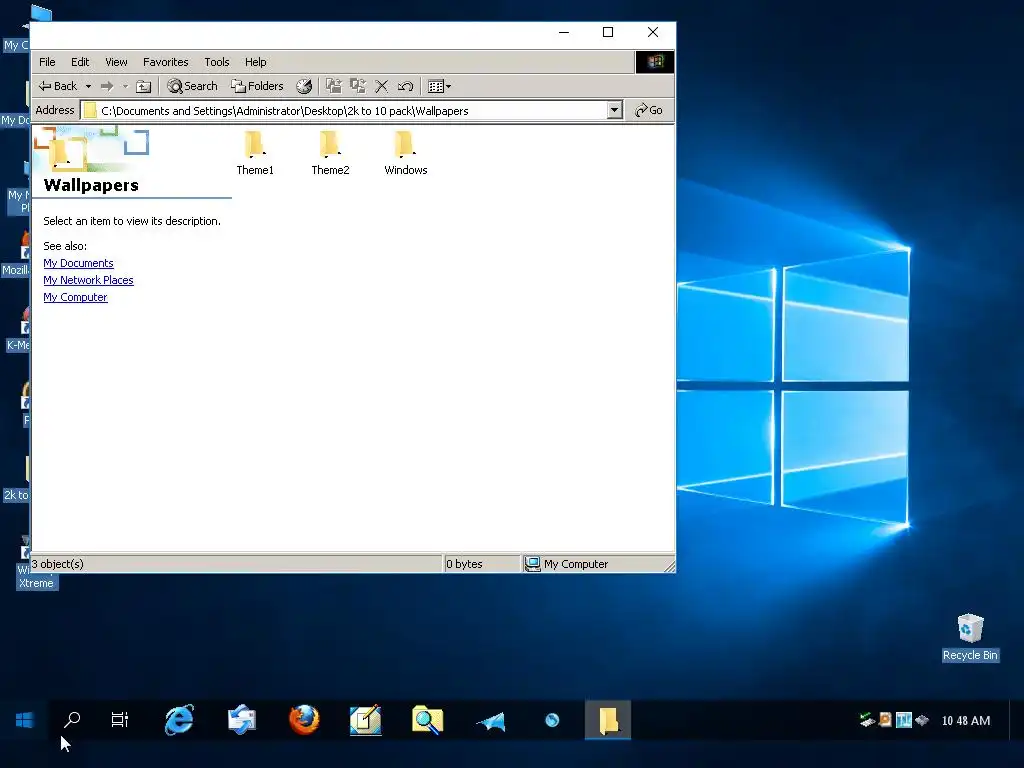Select the Theme1 folder
Screen dimensions: 1024x768
[255, 153]
